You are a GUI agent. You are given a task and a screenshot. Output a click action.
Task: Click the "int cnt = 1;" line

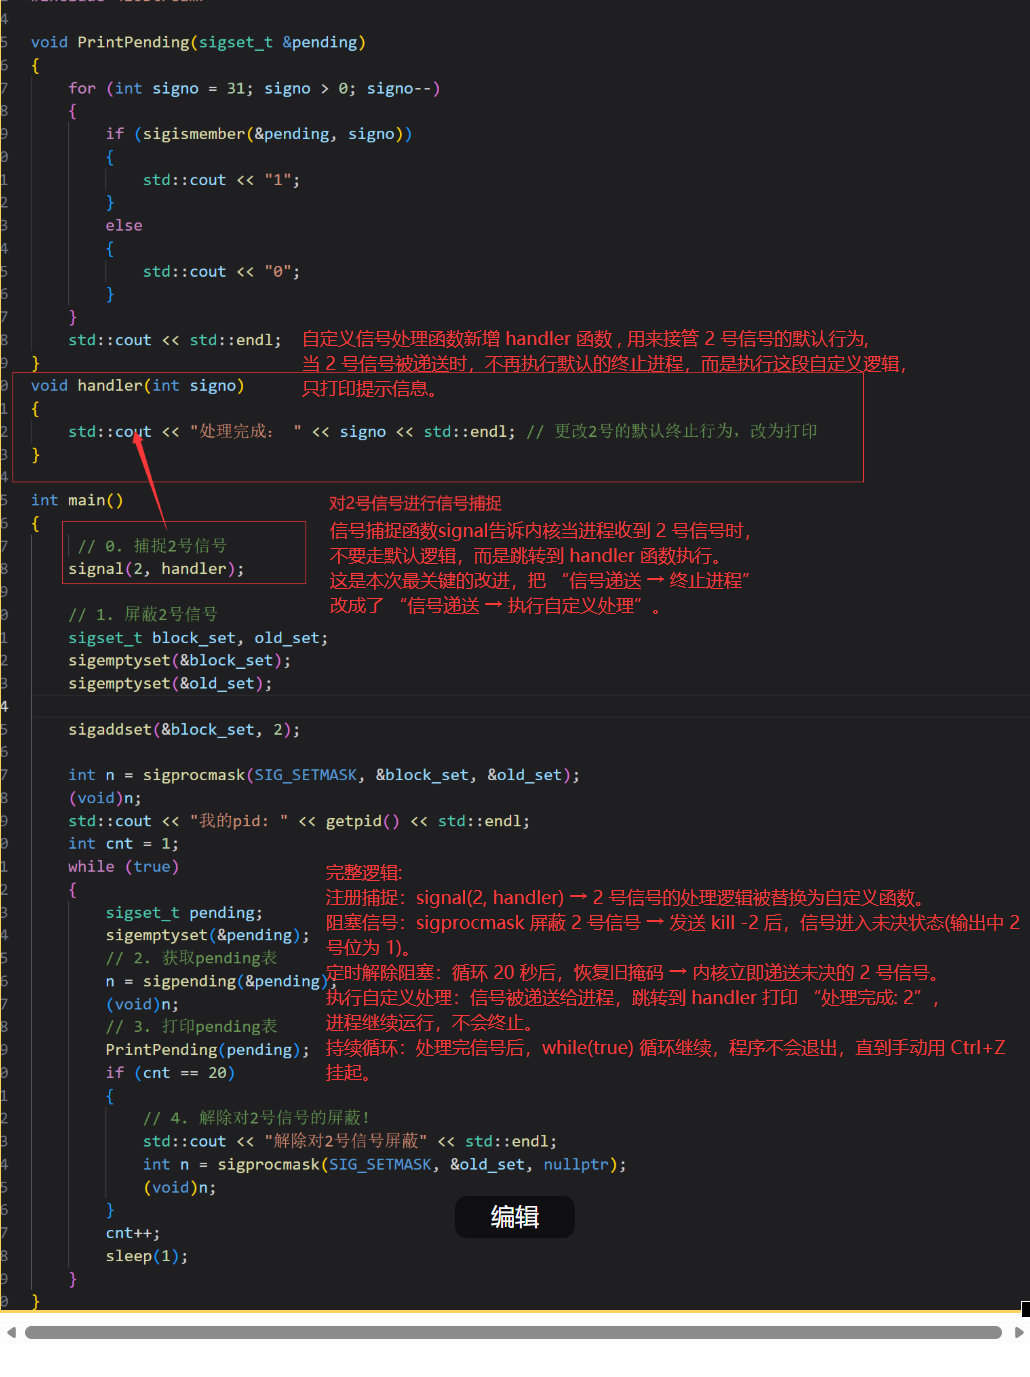(x=124, y=844)
